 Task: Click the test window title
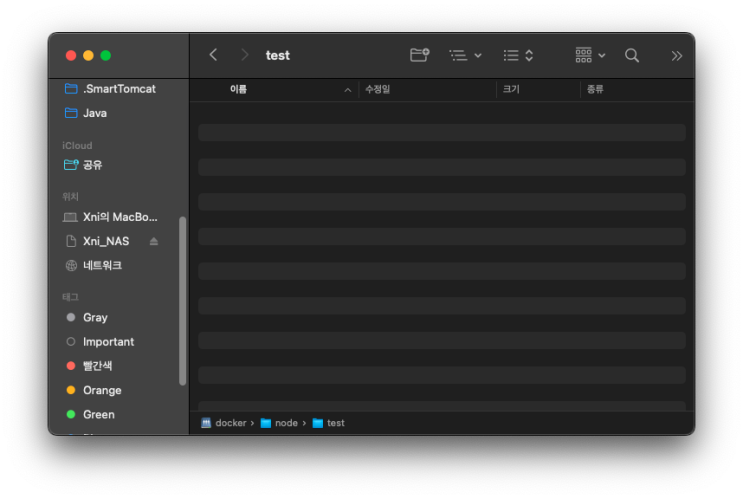pos(278,55)
